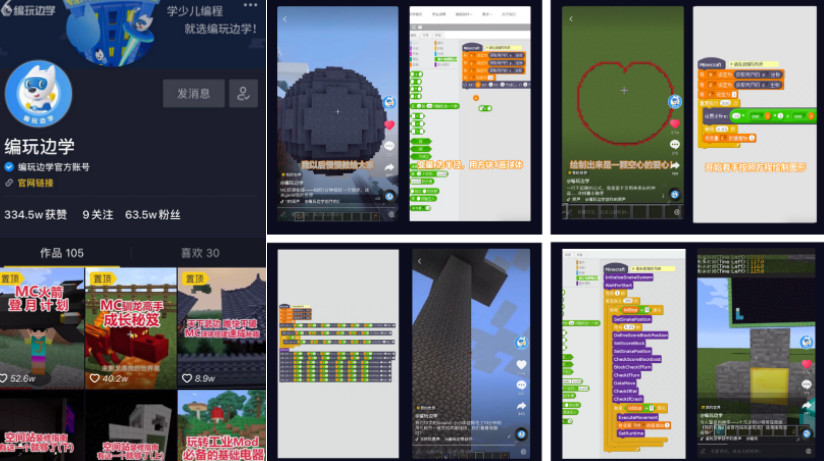Open comments on the stone tower video

(x=521, y=385)
